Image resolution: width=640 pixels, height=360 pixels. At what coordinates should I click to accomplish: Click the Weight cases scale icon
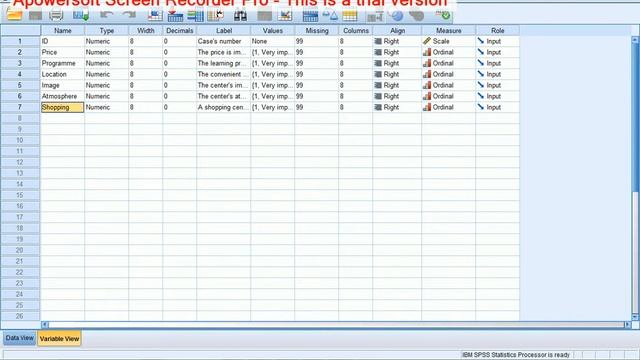click(x=330, y=16)
